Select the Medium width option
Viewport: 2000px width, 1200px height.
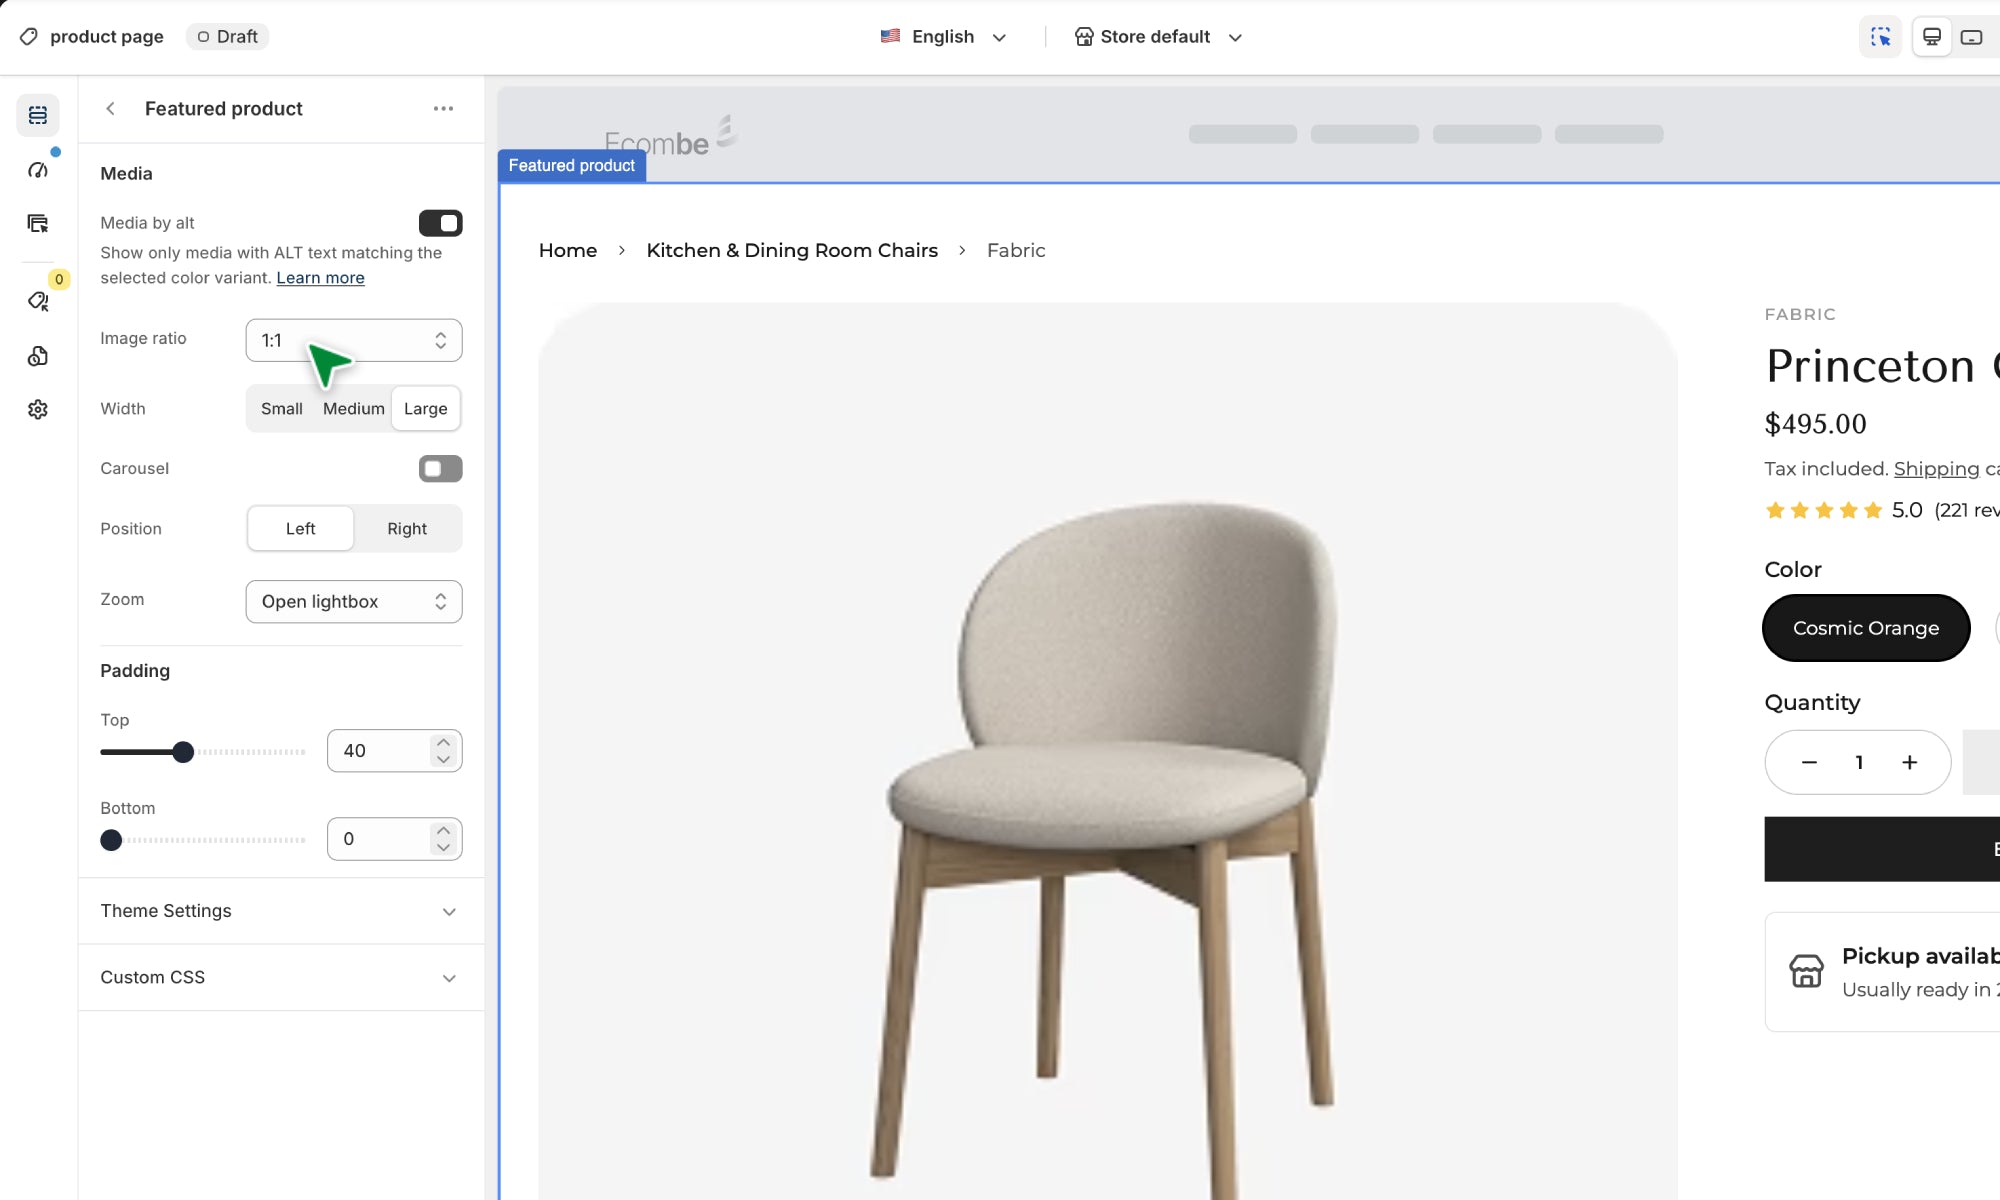(354, 408)
